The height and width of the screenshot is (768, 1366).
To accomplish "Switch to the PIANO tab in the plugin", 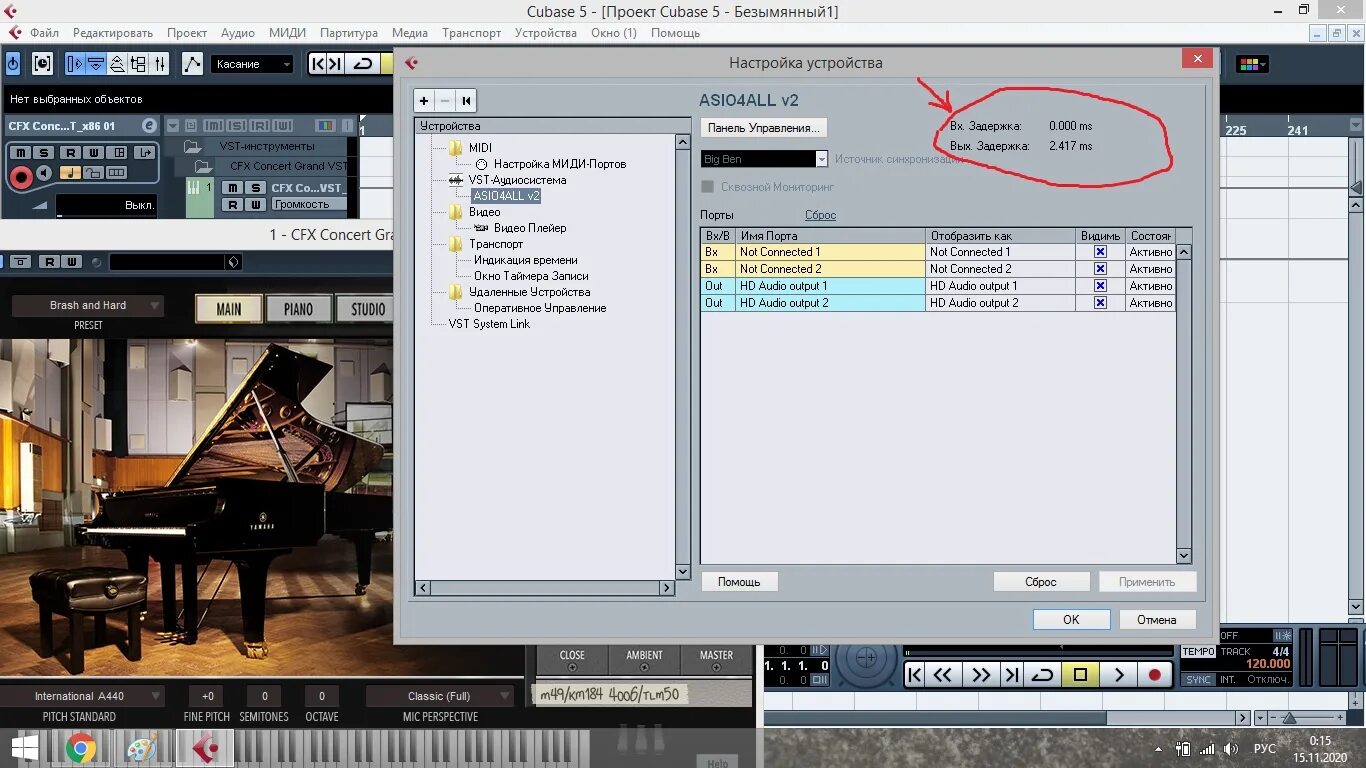I will 299,309.
